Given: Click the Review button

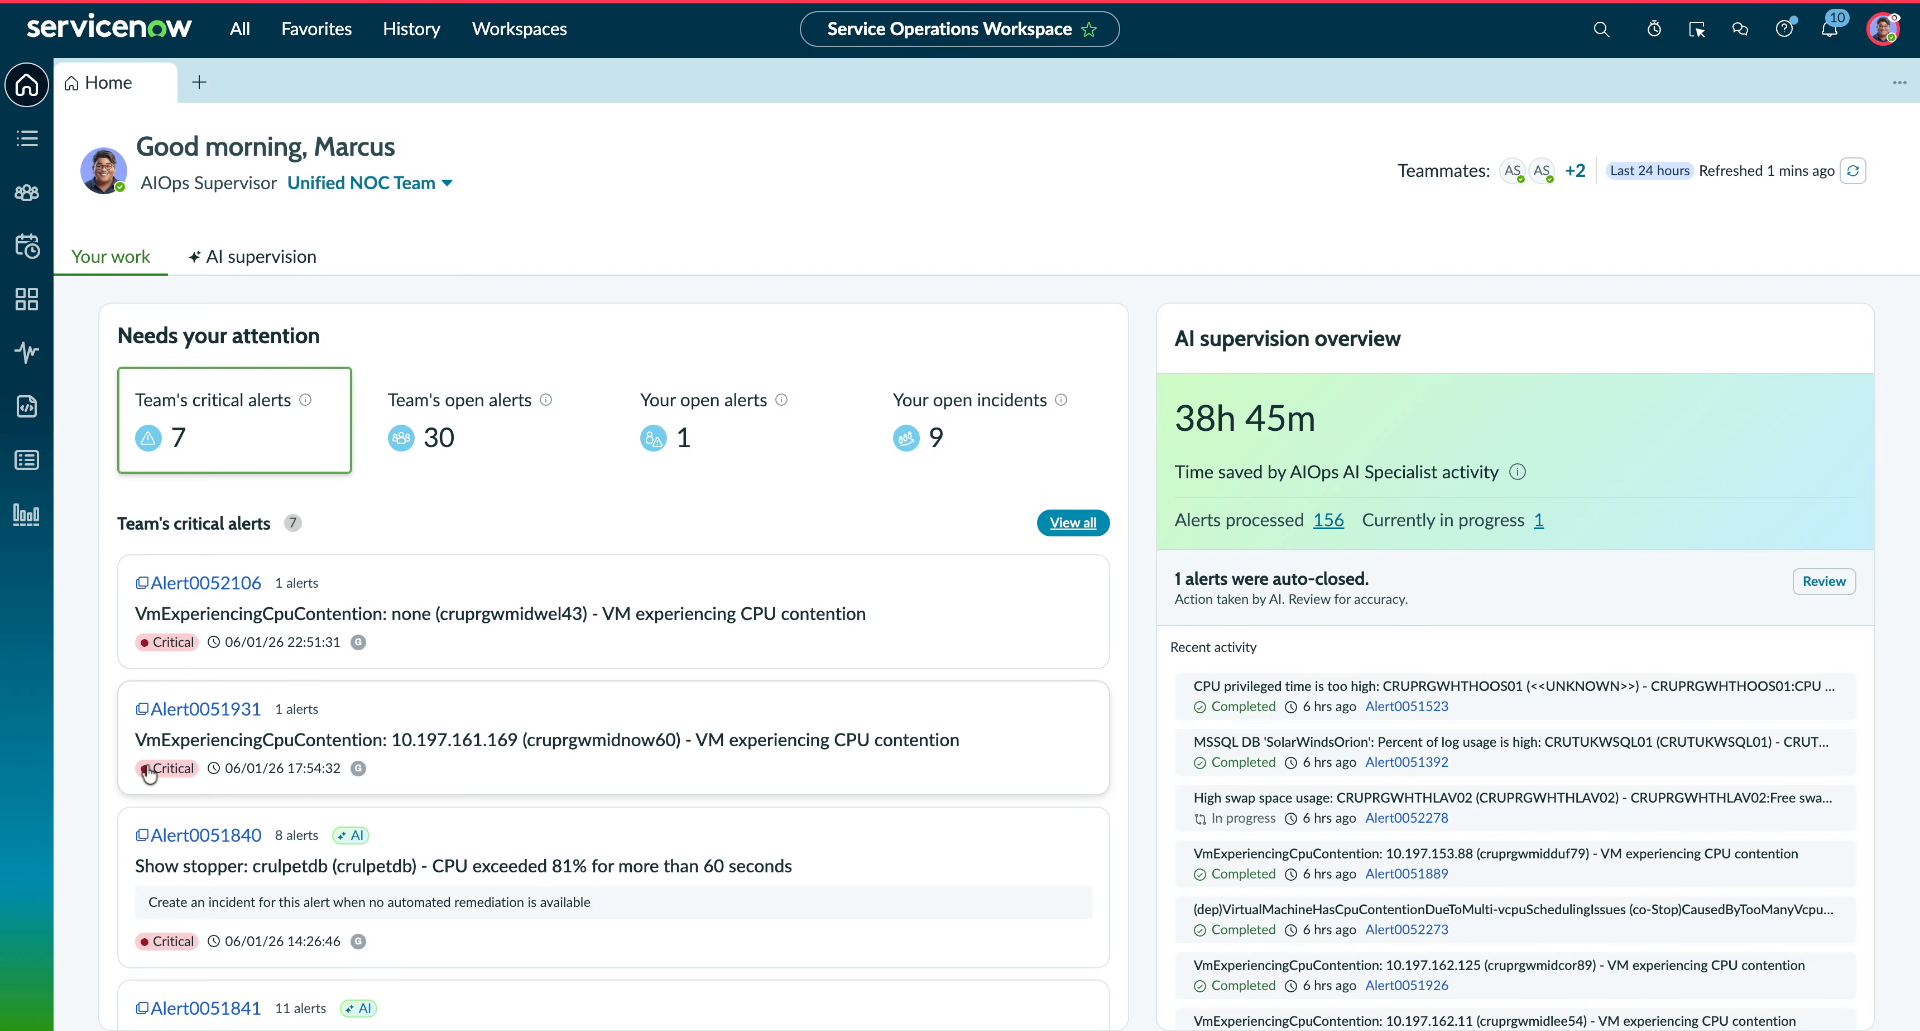Looking at the screenshot, I should [x=1824, y=582].
